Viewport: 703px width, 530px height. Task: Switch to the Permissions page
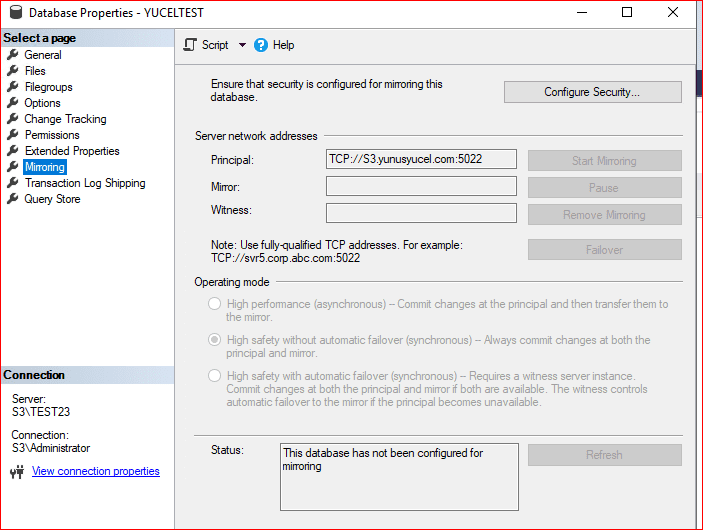pos(52,135)
